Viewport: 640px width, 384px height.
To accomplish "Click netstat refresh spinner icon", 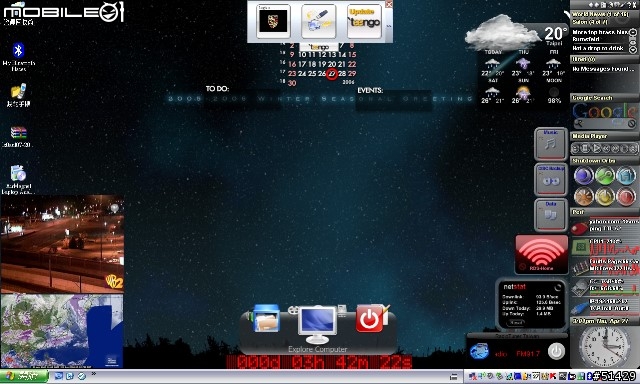I will [558, 287].
